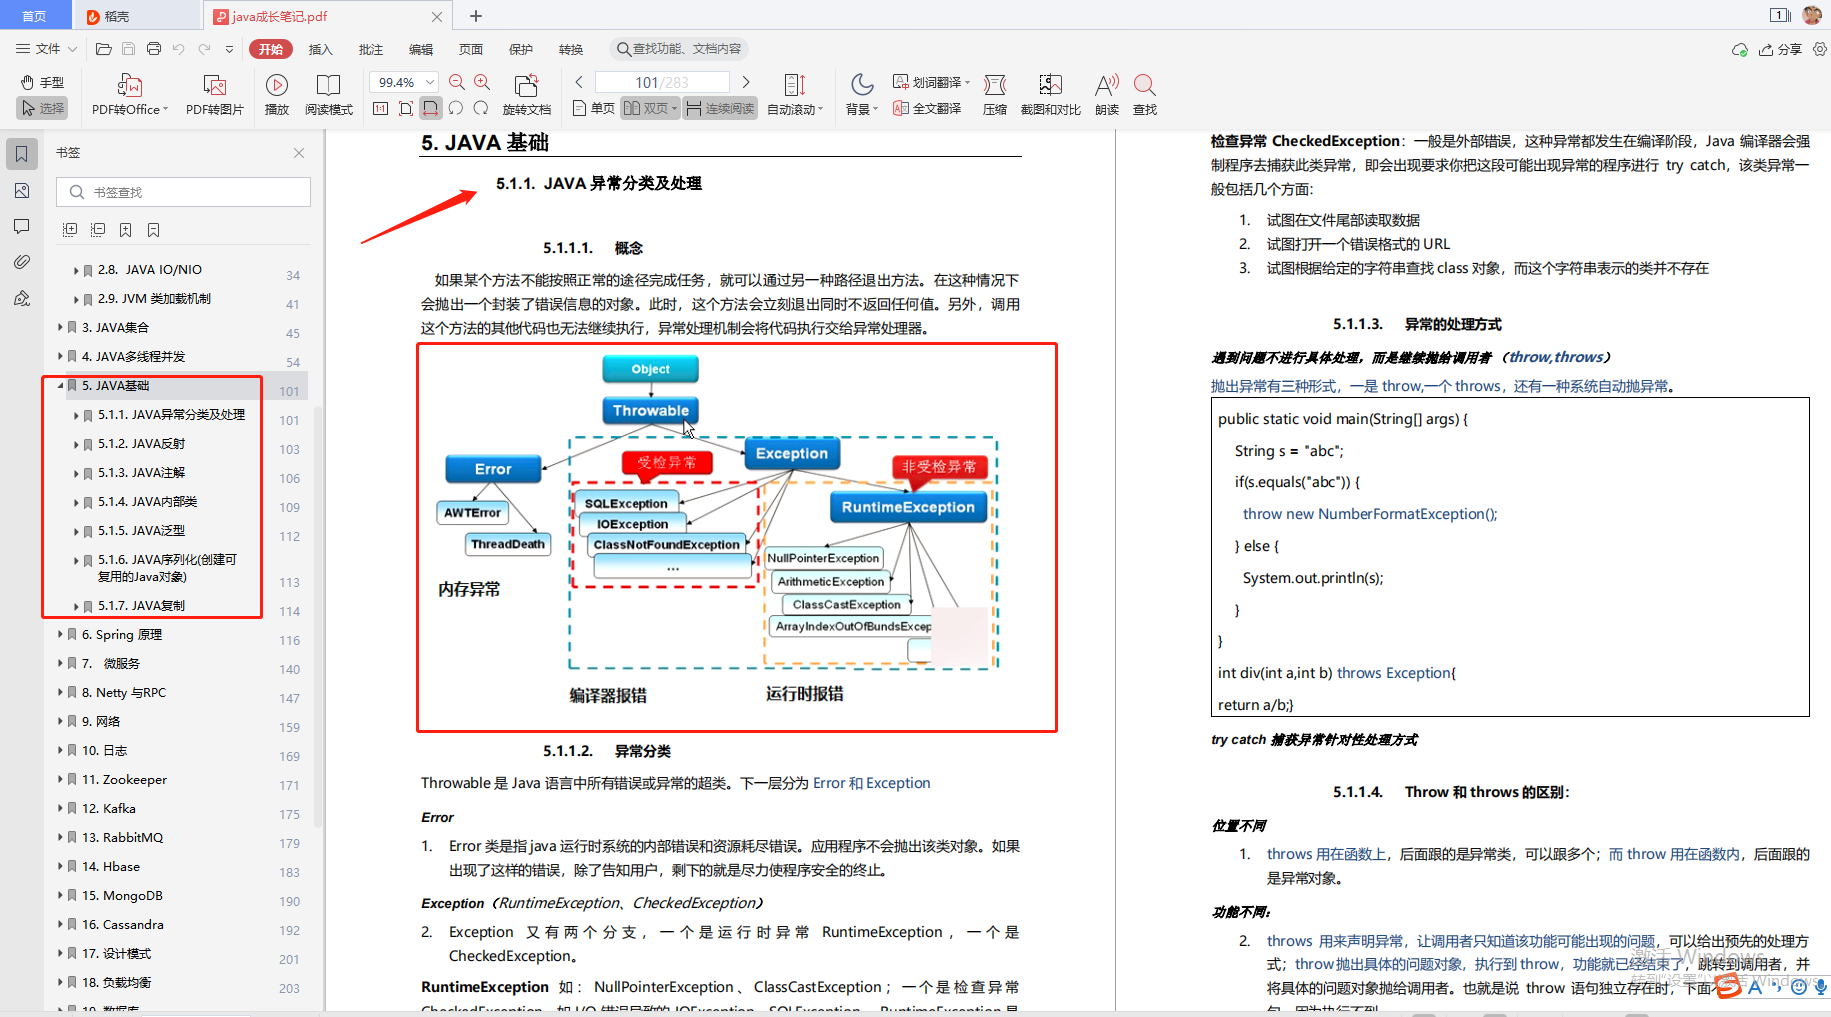This screenshot has width=1831, height=1017.
Task: Open 文件 file menu dropdown
Action: [x=46, y=49]
